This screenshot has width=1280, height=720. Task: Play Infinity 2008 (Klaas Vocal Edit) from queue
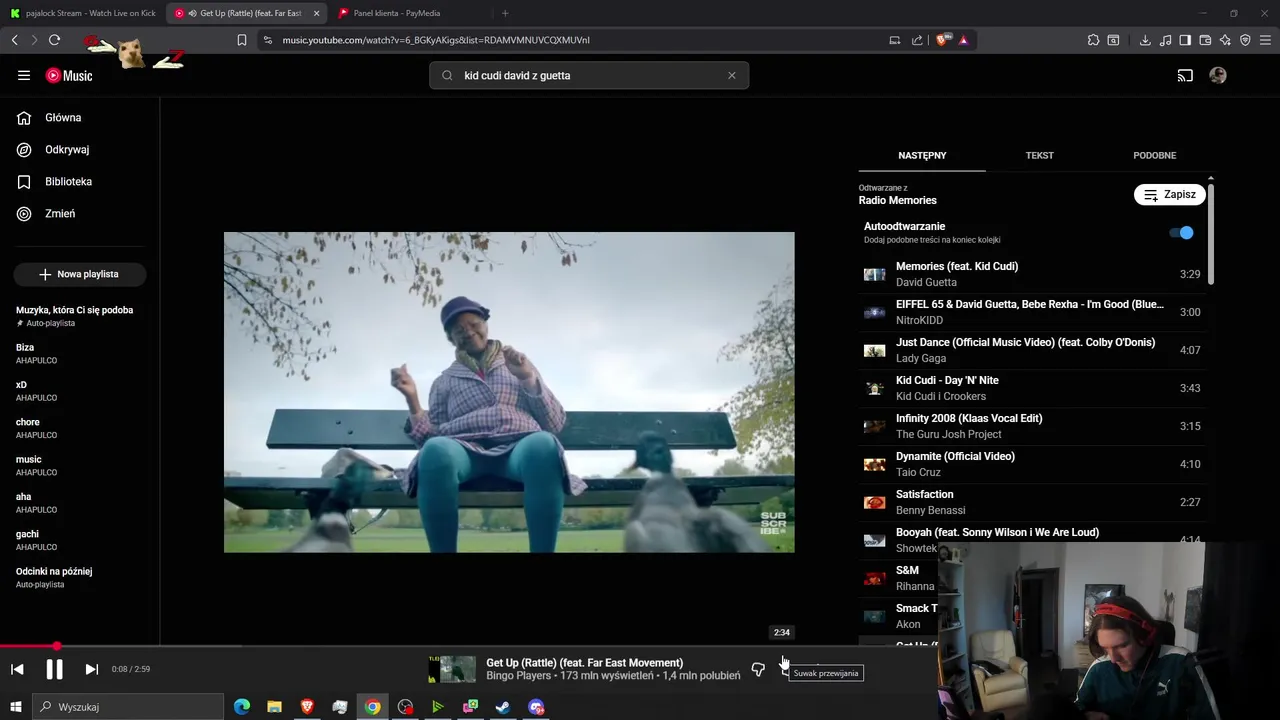coord(1032,426)
